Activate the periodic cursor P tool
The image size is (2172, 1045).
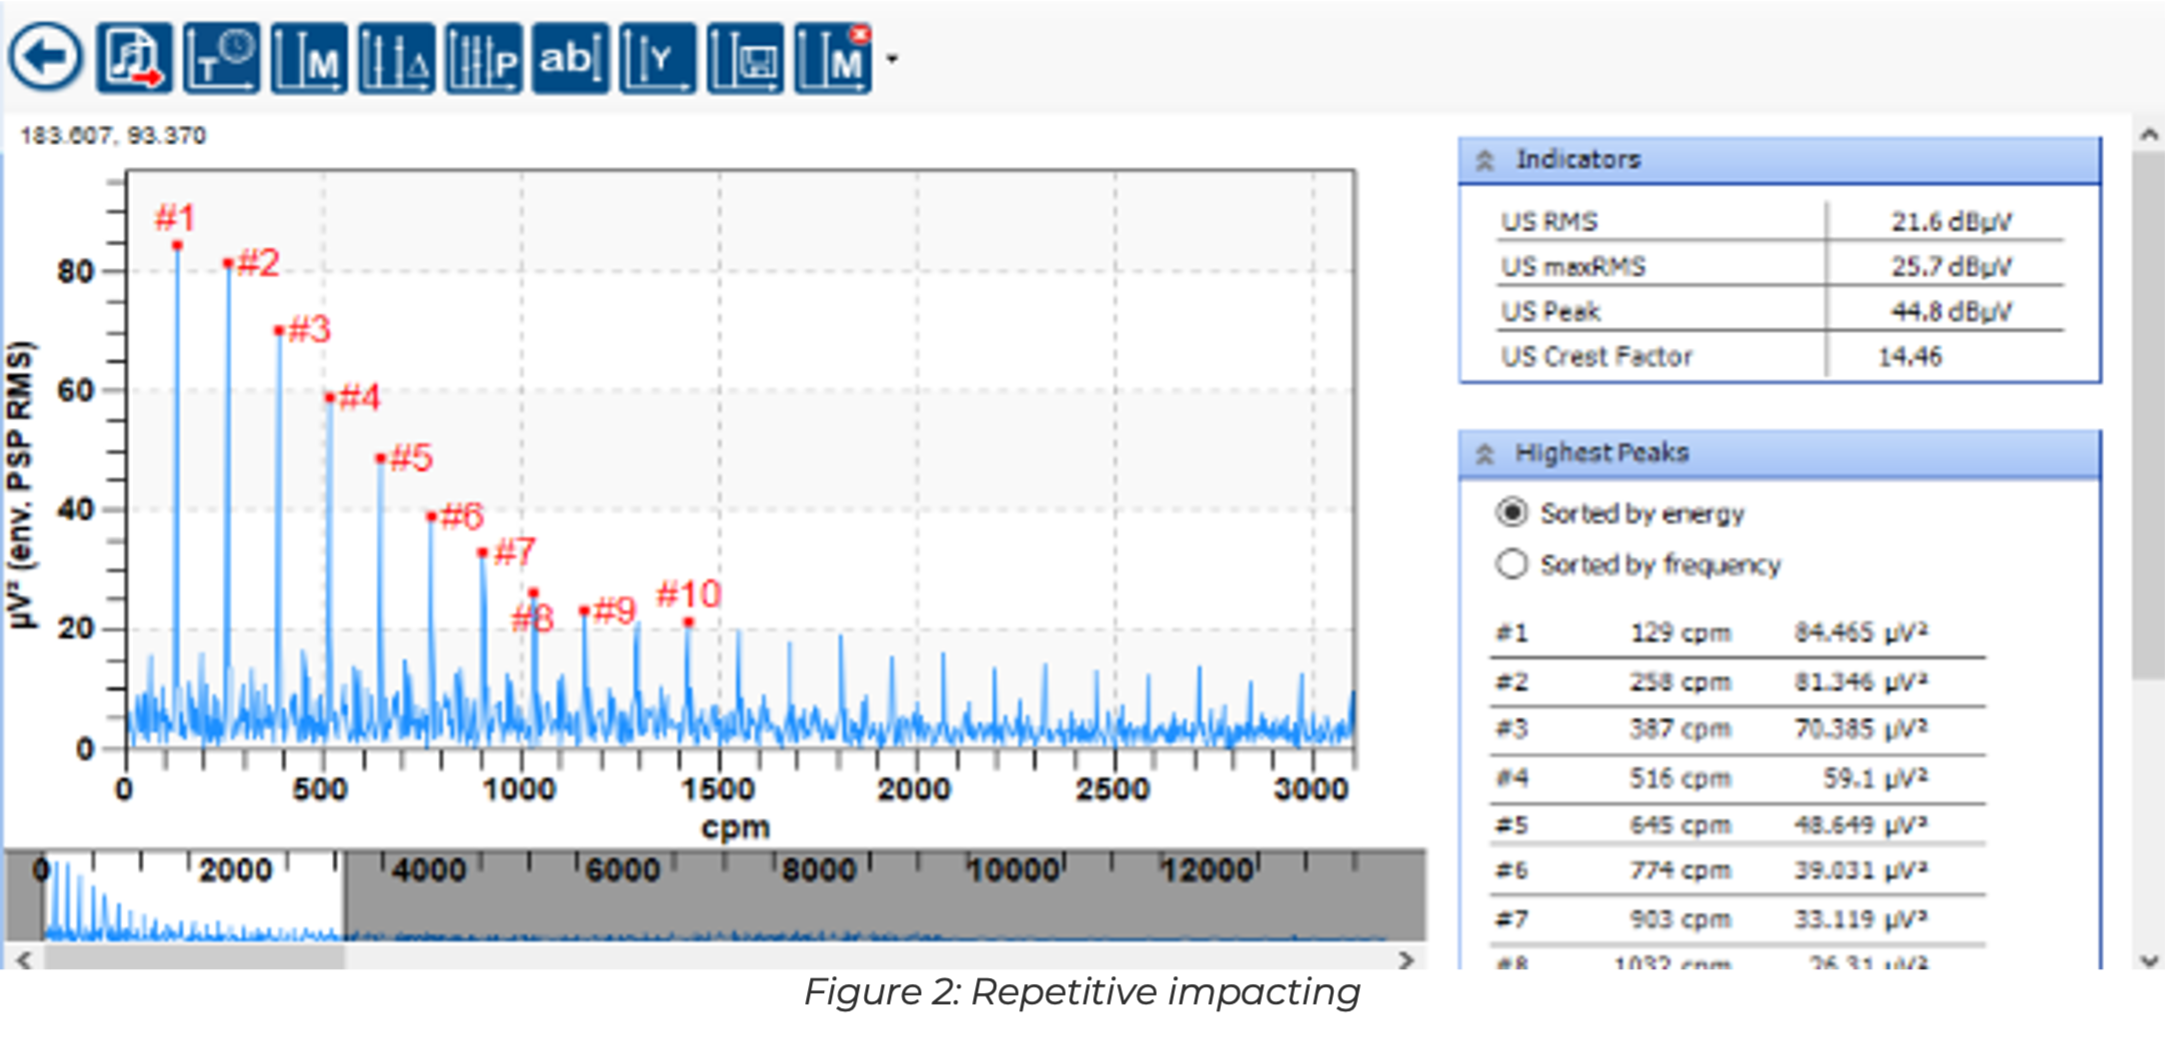coord(483,59)
